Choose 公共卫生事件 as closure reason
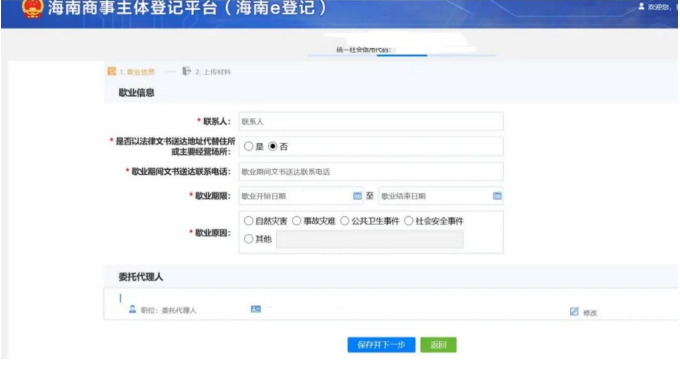 tap(345, 221)
